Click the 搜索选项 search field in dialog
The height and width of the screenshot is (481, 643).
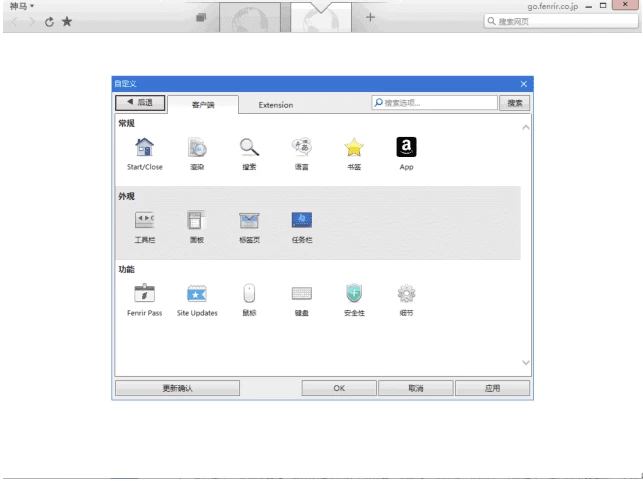[436, 102]
